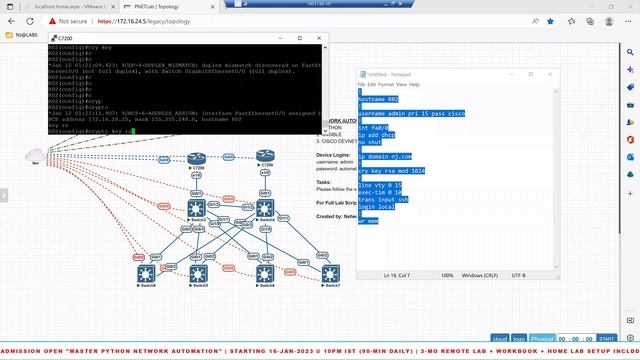Click the 'username admin pri 15 pass cisco' line
This screenshot has height=360, width=640.
[411, 113]
